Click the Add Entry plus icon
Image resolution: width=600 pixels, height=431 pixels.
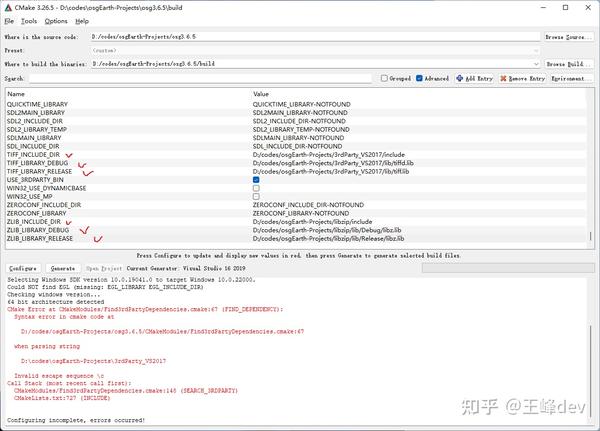pyautogui.click(x=460, y=78)
